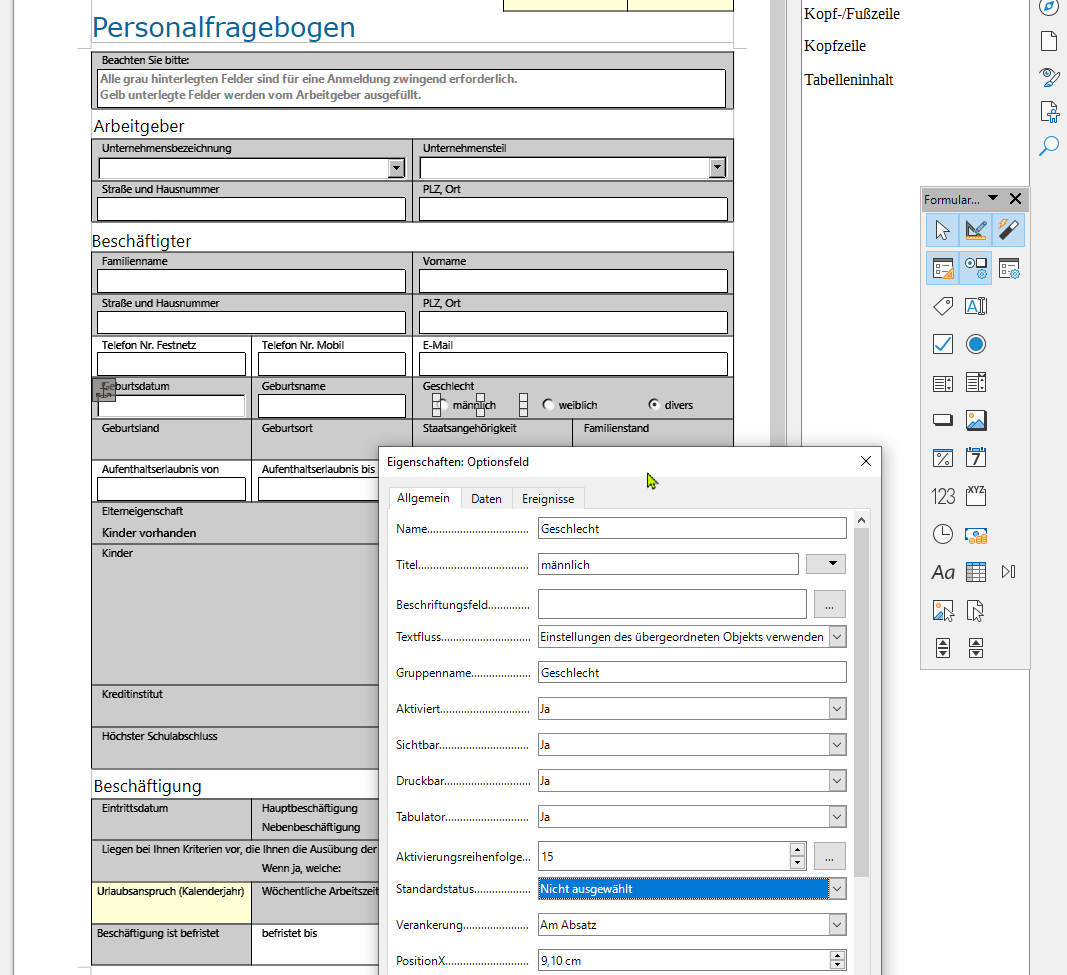Open Form Properties icon in Formular toolbar
1067x975 pixels.
point(1008,268)
